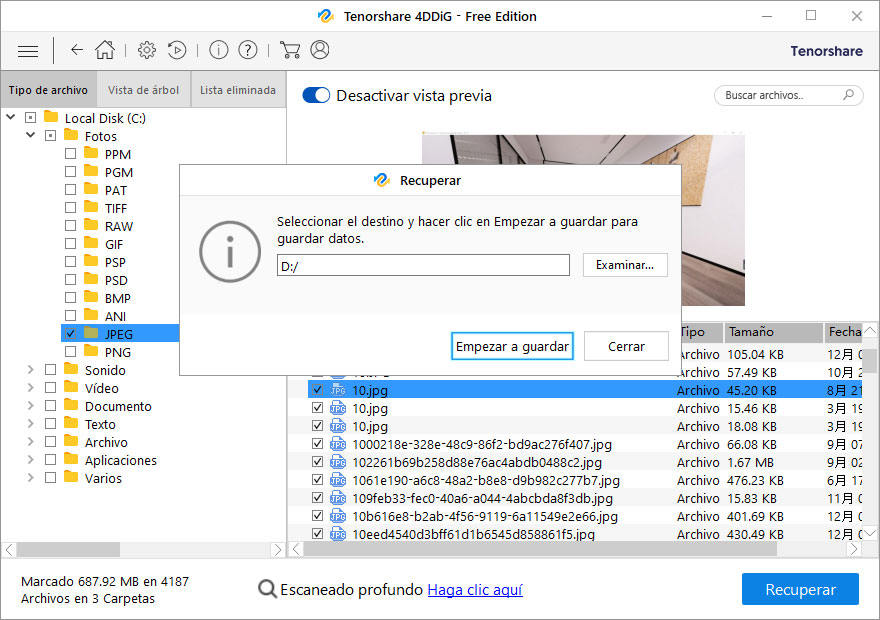Image resolution: width=880 pixels, height=620 pixels.
Task: Open the home screen icon
Action: pyautogui.click(x=105, y=50)
